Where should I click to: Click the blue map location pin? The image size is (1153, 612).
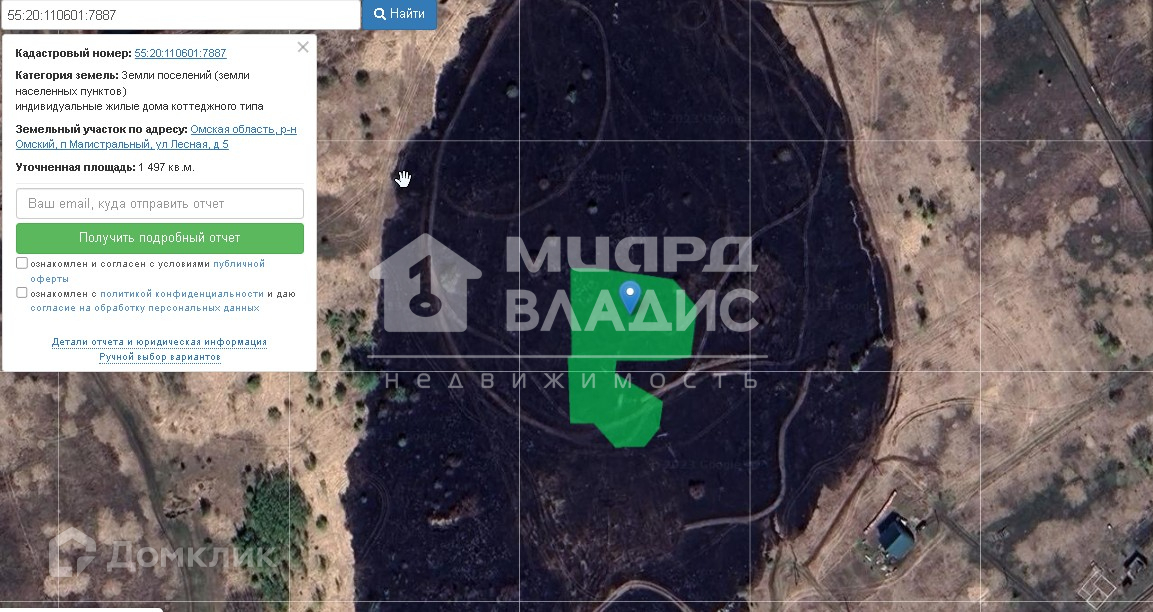point(629,296)
